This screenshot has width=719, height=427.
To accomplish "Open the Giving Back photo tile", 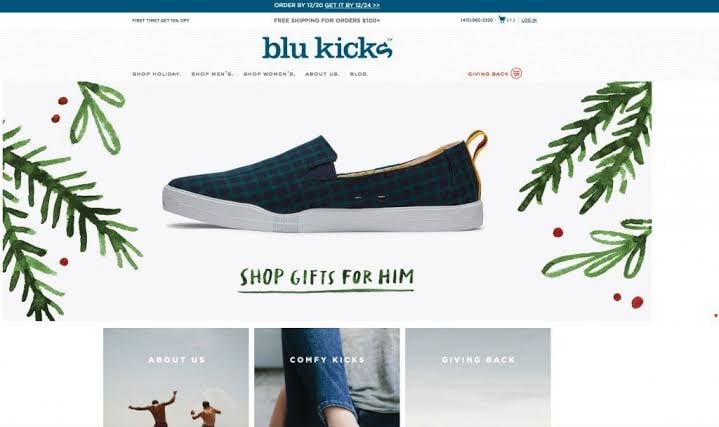I will [x=478, y=377].
